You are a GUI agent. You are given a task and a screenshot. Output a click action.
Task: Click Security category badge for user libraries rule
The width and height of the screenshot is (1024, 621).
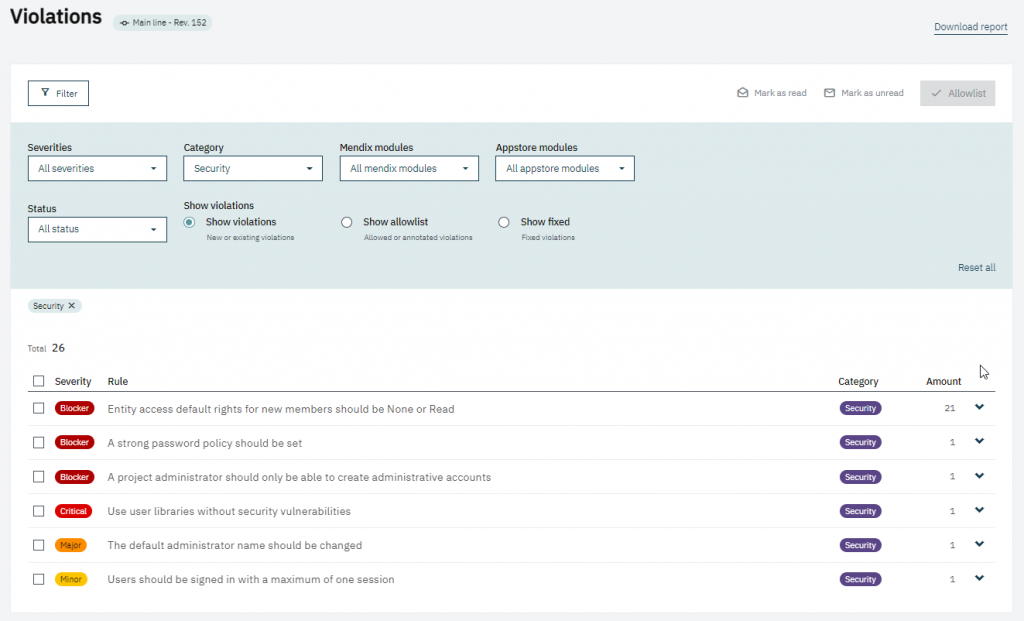click(x=860, y=511)
